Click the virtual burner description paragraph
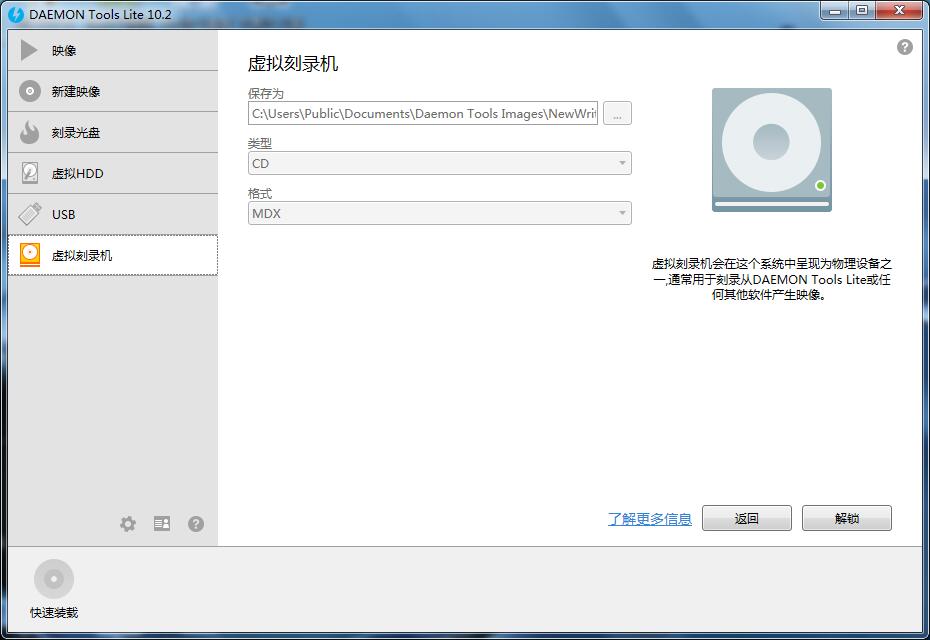The image size is (930, 640). coord(772,279)
